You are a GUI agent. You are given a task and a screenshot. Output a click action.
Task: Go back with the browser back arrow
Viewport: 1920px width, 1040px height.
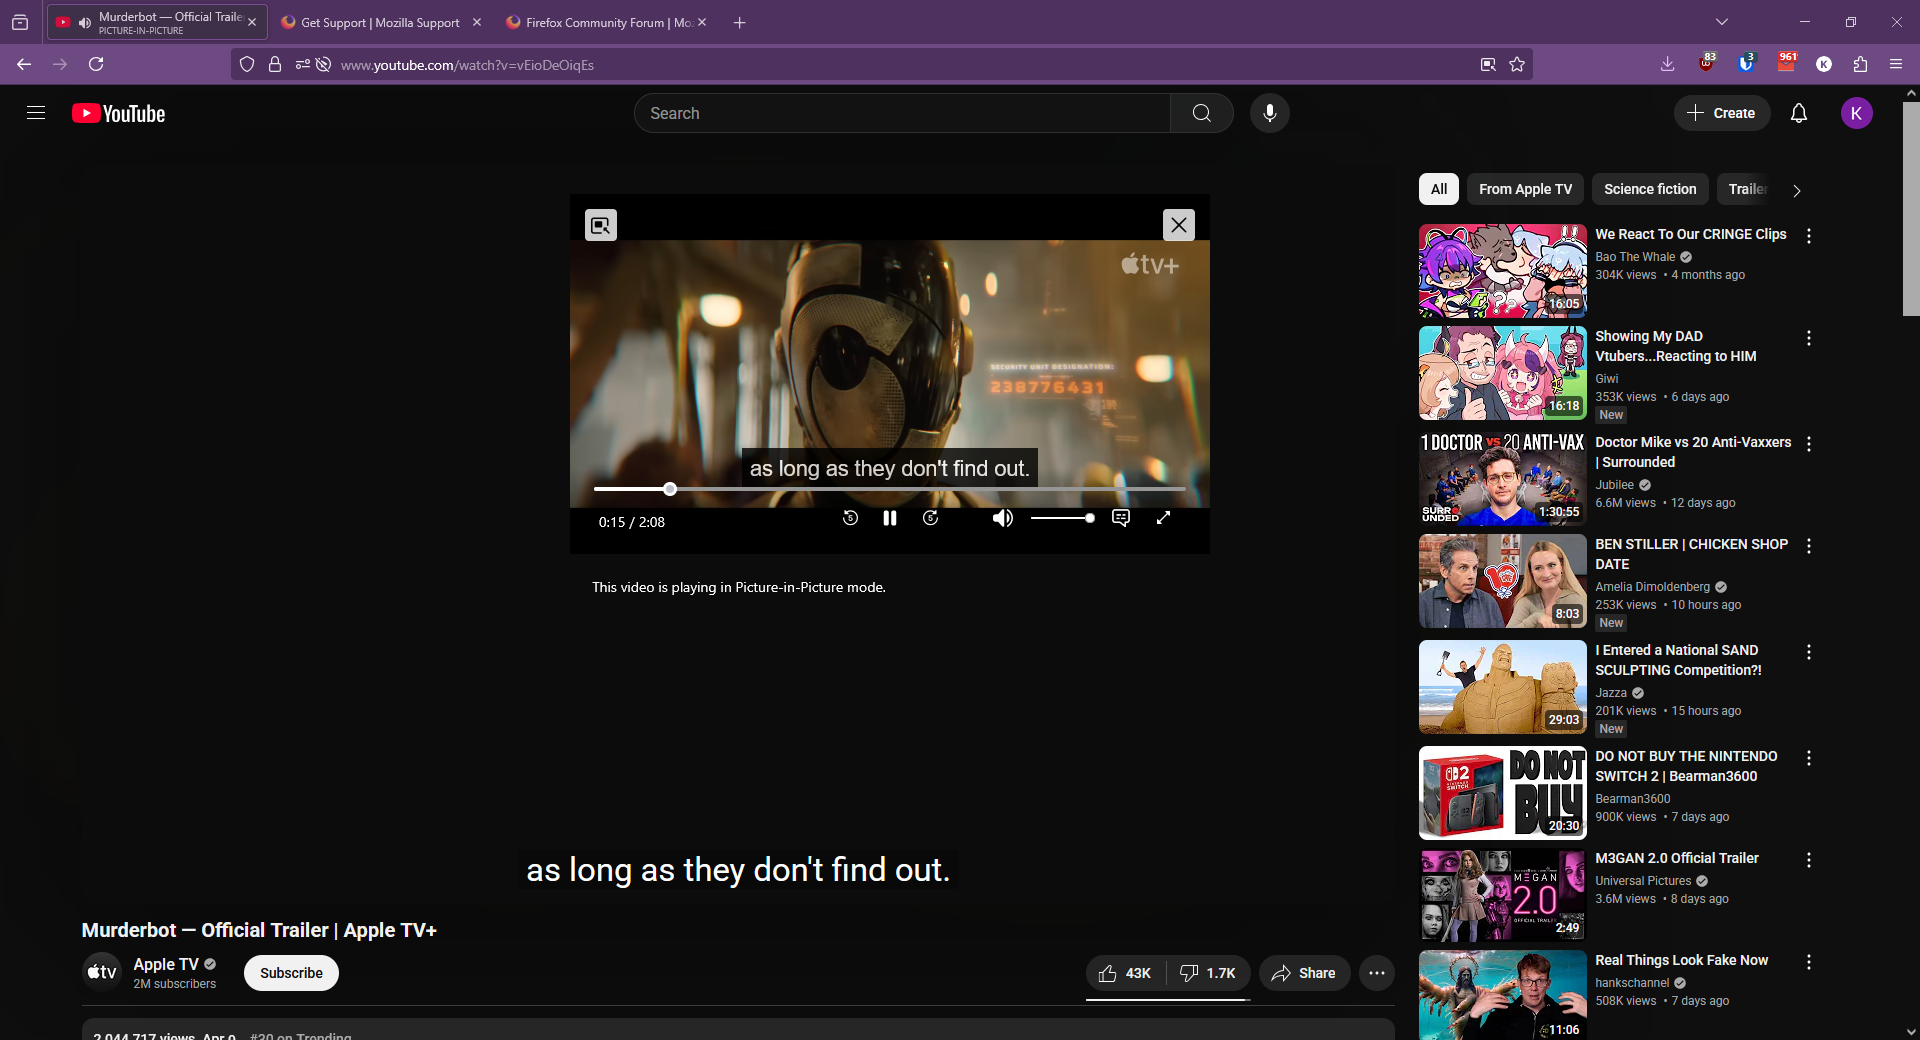point(24,64)
